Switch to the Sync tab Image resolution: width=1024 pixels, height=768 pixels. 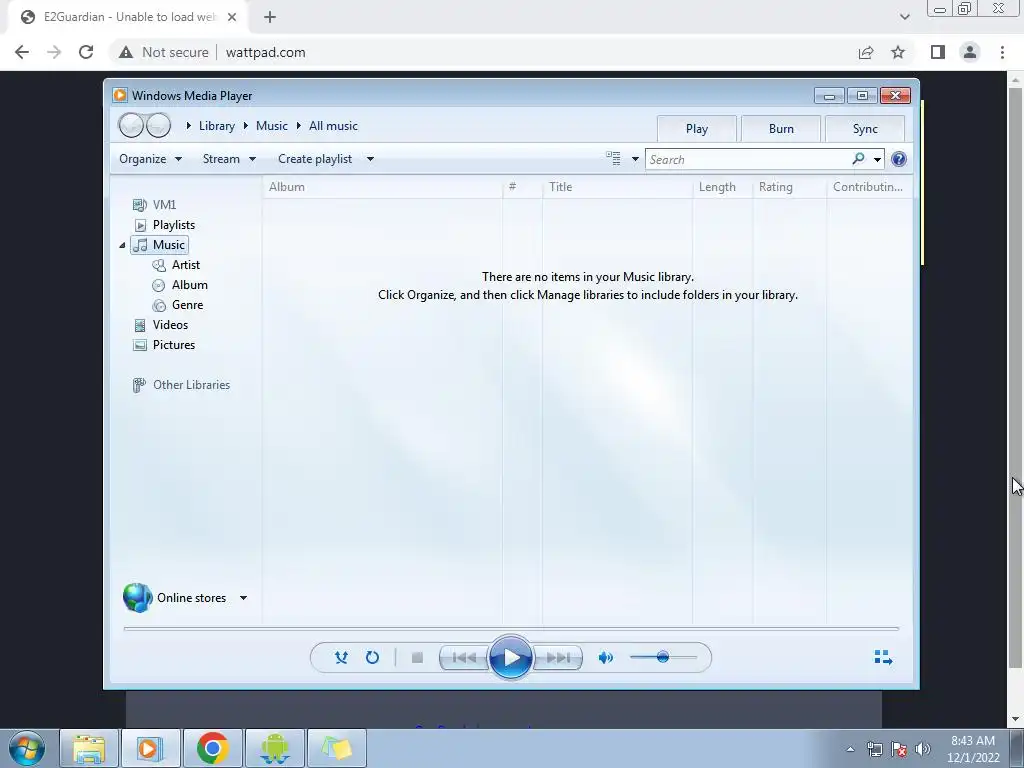(x=865, y=129)
